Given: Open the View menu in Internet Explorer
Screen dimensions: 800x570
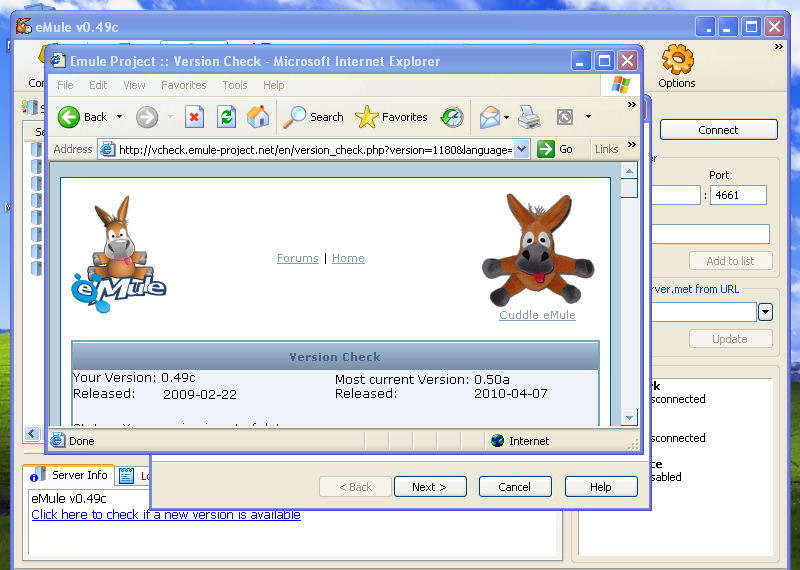Looking at the screenshot, I should pos(134,85).
